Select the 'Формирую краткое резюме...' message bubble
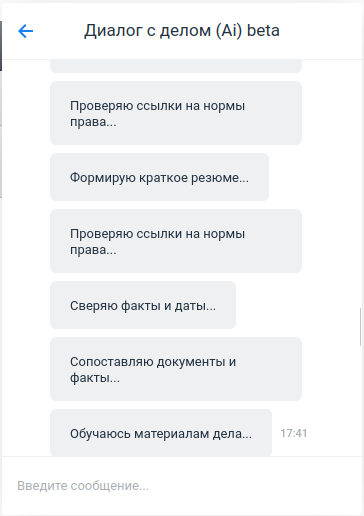 pos(159,177)
